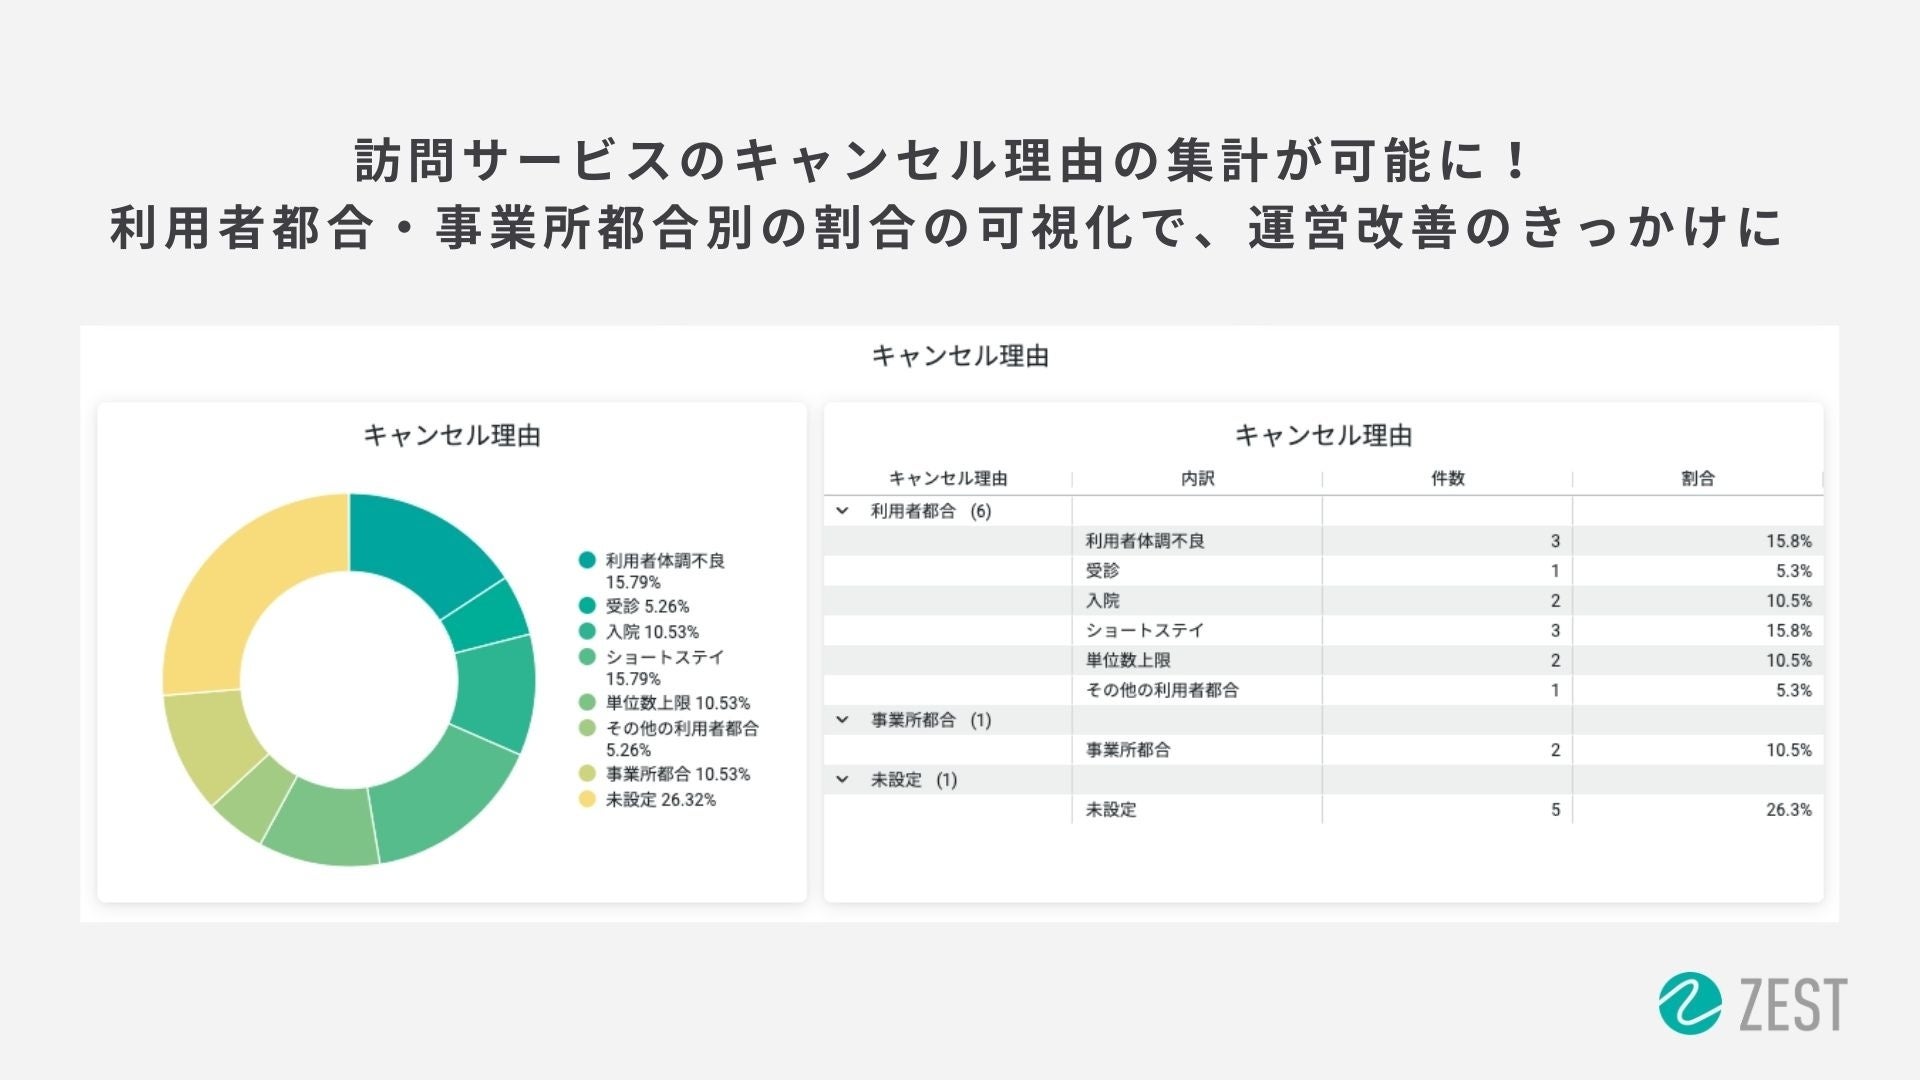The height and width of the screenshot is (1080, 1920).
Task: Collapse the 事業所都合 group chevron
Action: [842, 720]
